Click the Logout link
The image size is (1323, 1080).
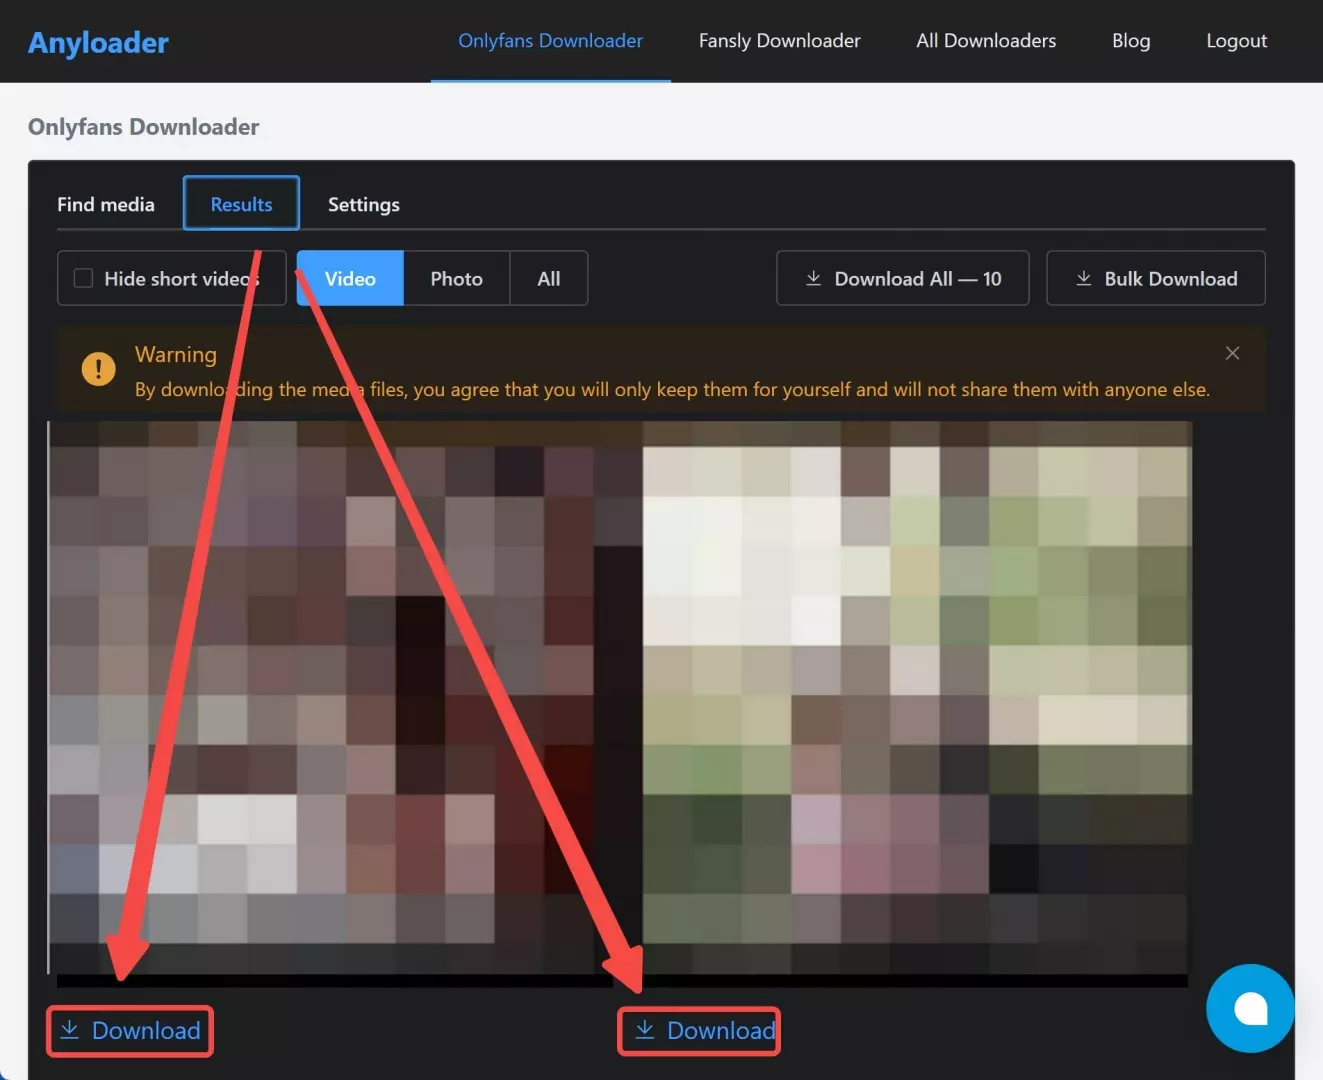[1236, 41]
